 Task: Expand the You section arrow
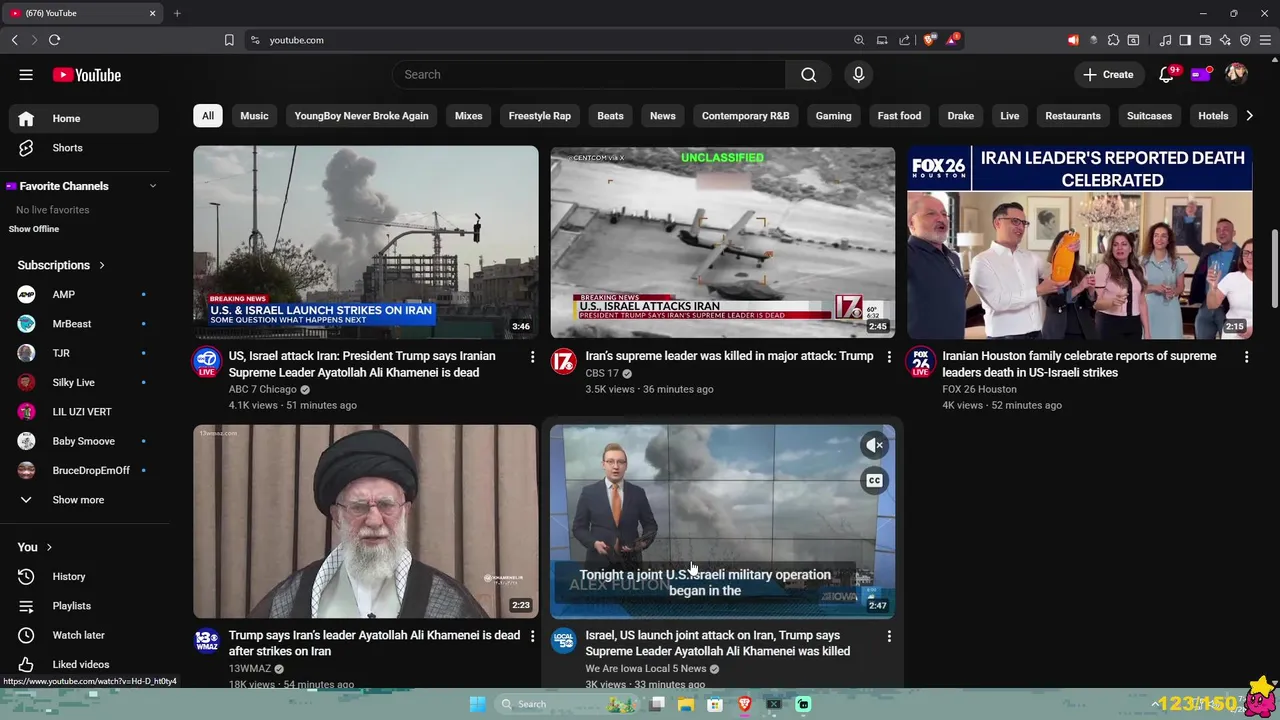(48, 547)
